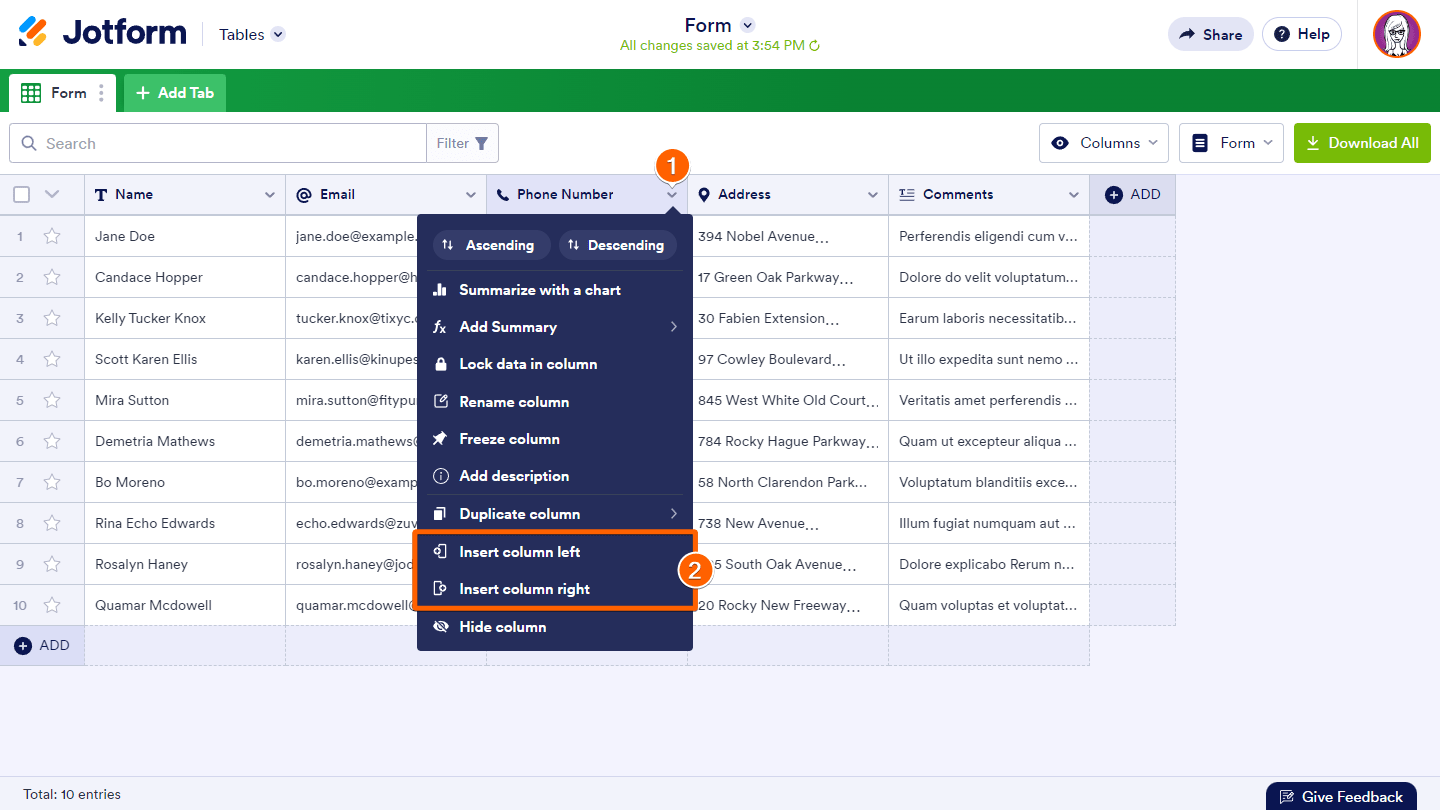Toggle the select-all rows checkbox

(21, 195)
